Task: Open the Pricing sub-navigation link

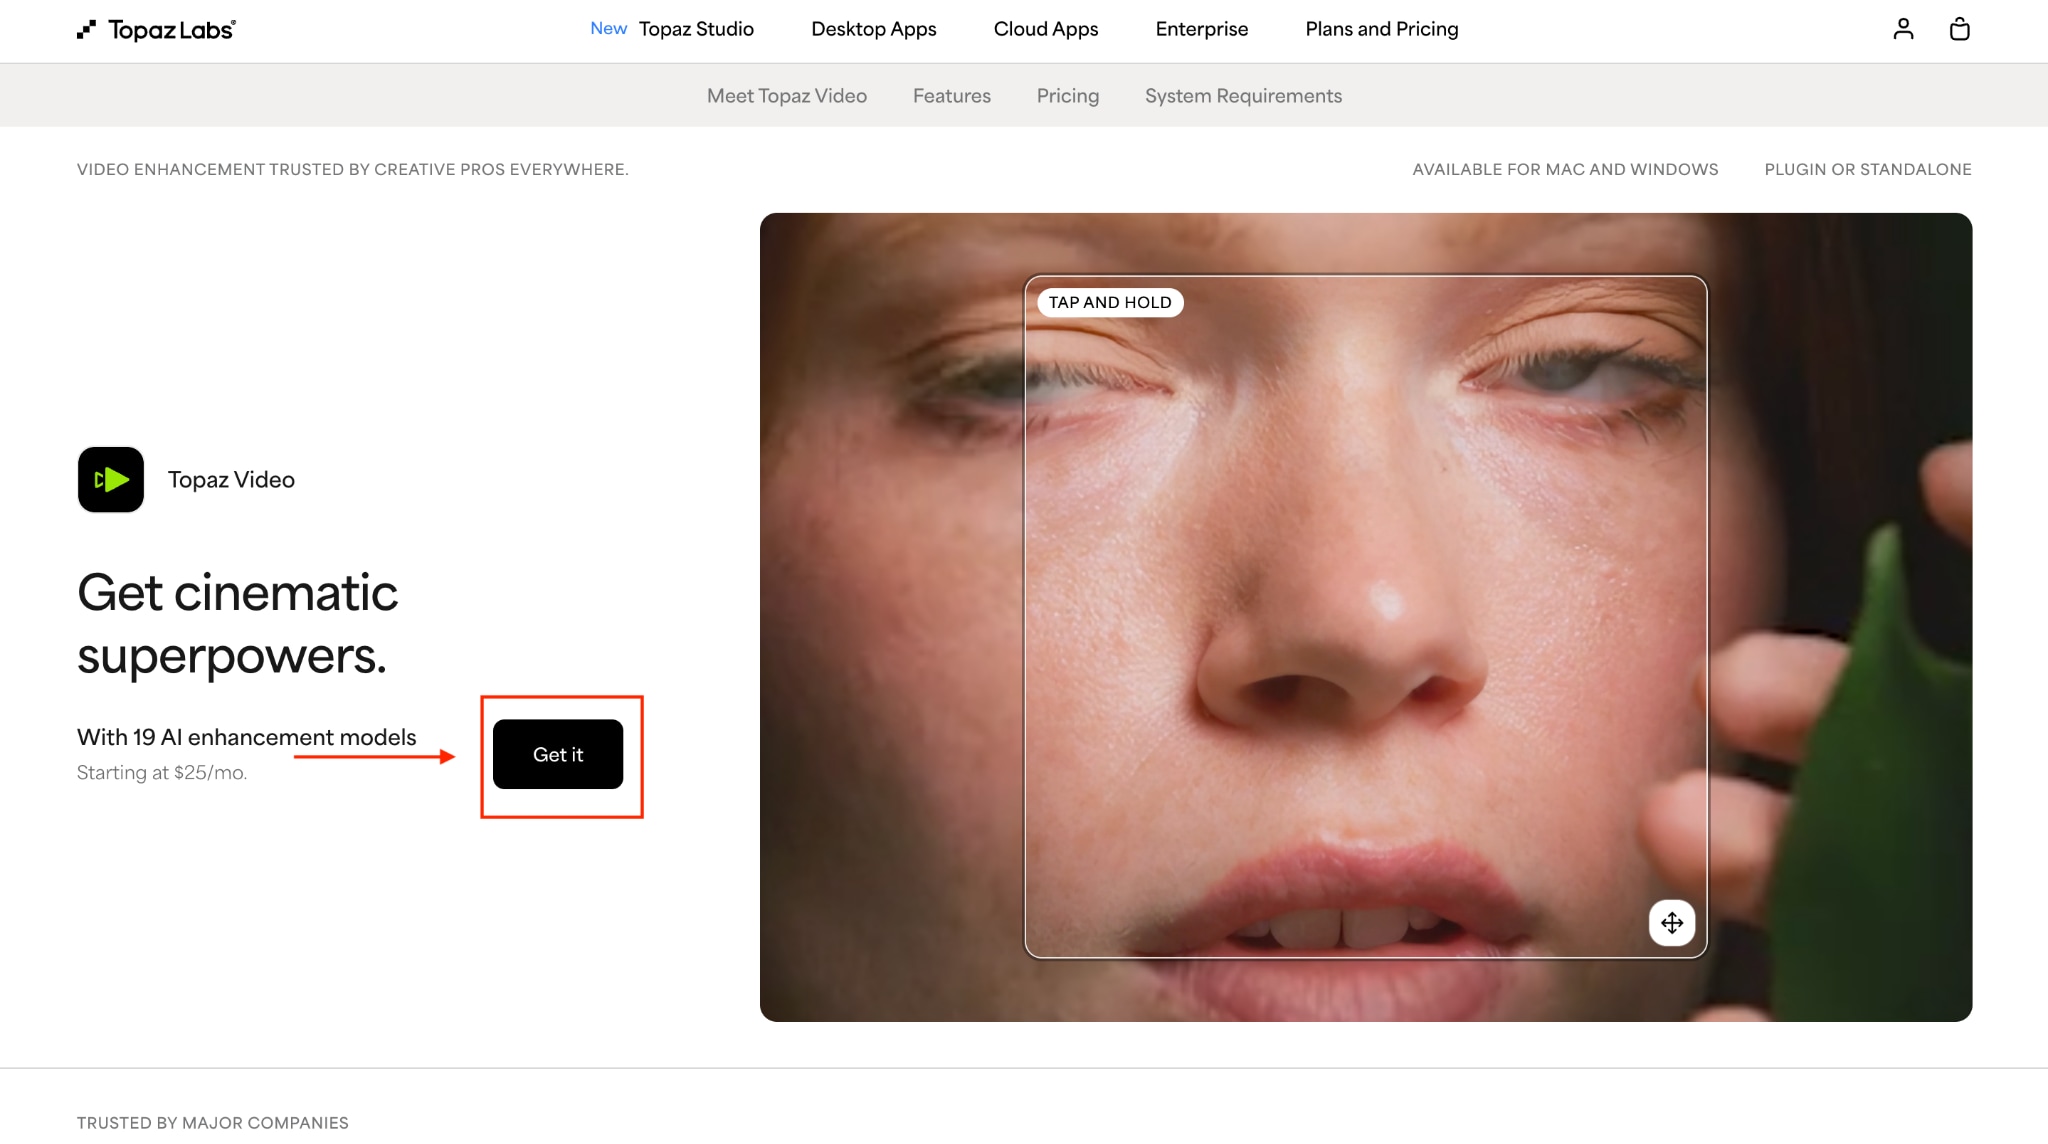Action: tap(1067, 96)
